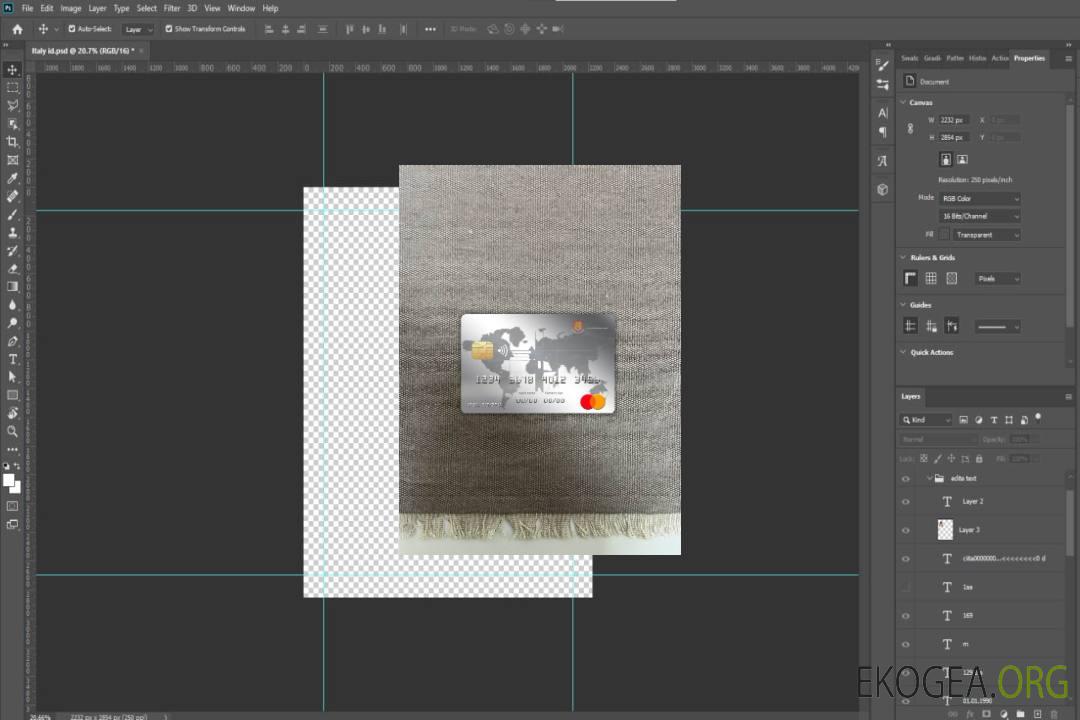
Task: Filter layers by type layers icon
Action: [x=994, y=420]
